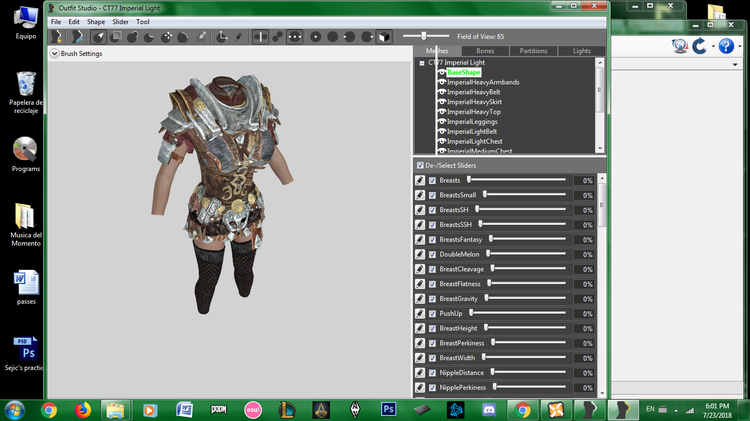Viewport: 750px width, 421px height.
Task: Click edit pencil icon for DoubleMelon slider
Action: click(x=420, y=254)
